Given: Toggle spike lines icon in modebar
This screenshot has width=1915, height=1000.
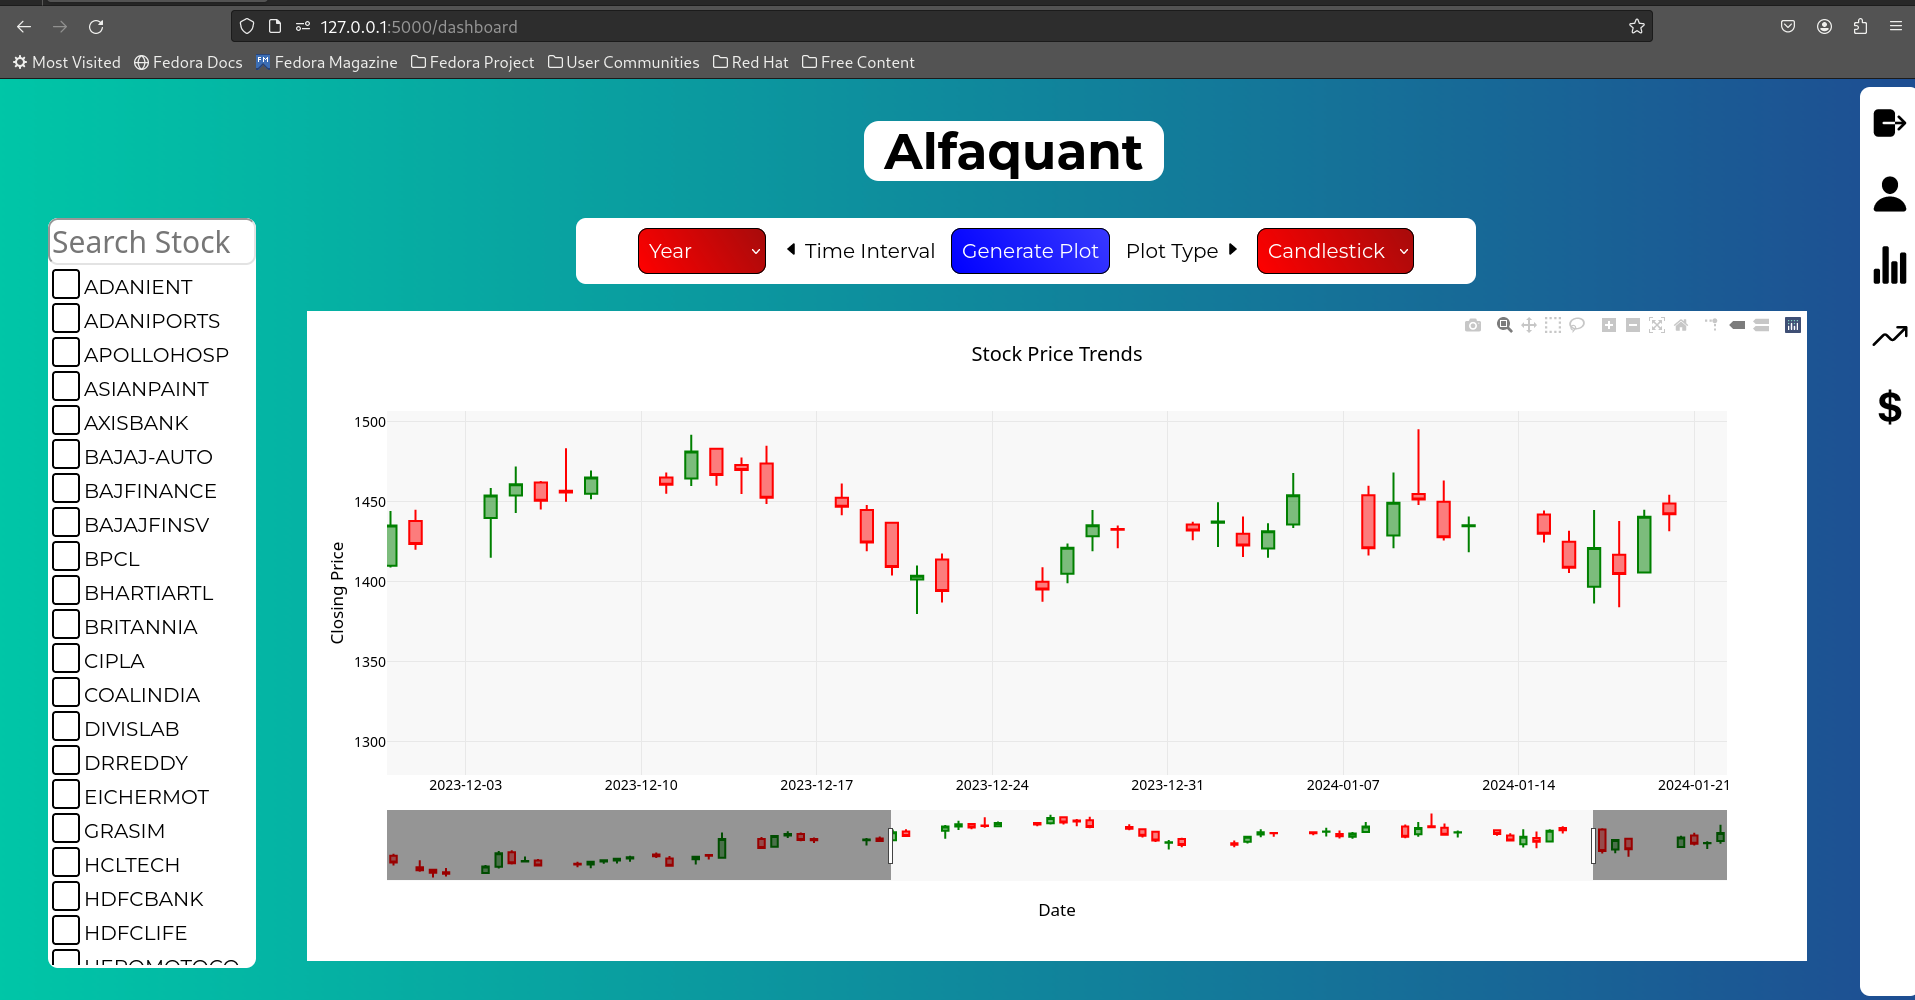Looking at the screenshot, I should [1713, 325].
